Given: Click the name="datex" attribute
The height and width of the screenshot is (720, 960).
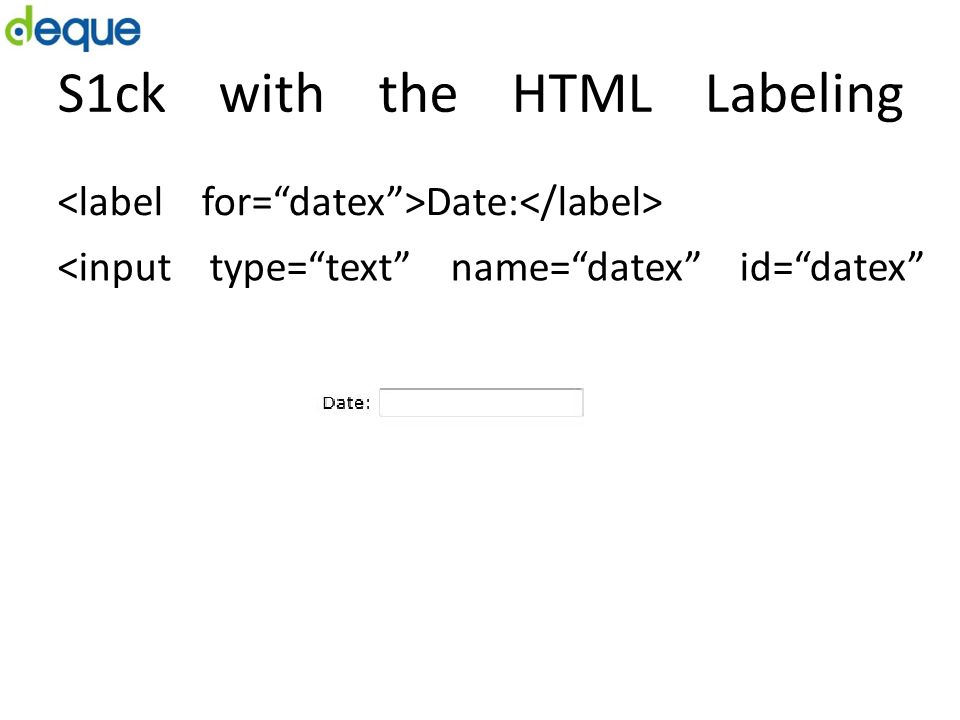Looking at the screenshot, I should pos(576,268).
